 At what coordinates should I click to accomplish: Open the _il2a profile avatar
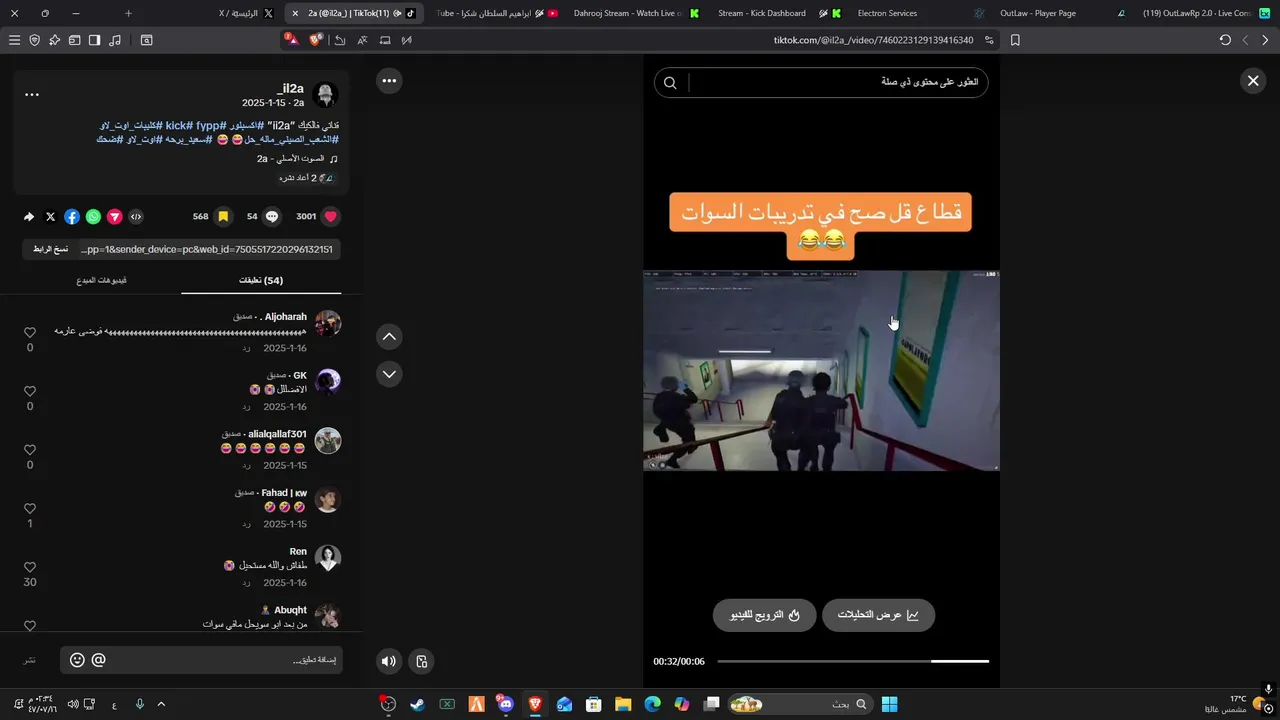pyautogui.click(x=325, y=95)
